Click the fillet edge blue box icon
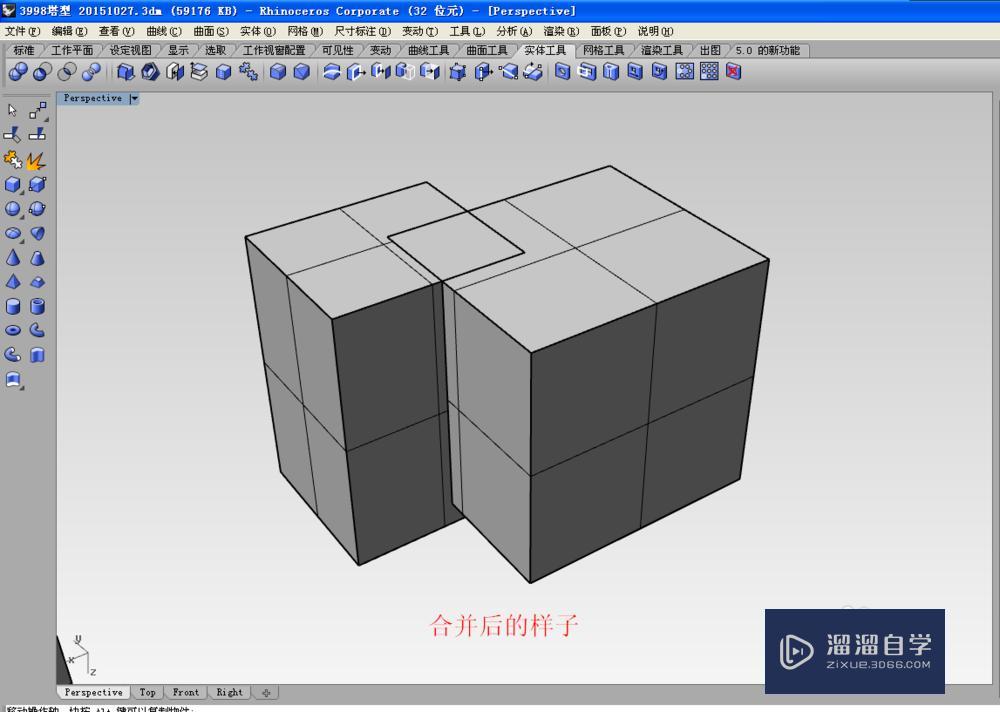This screenshot has height=712, width=1000. coord(278,72)
